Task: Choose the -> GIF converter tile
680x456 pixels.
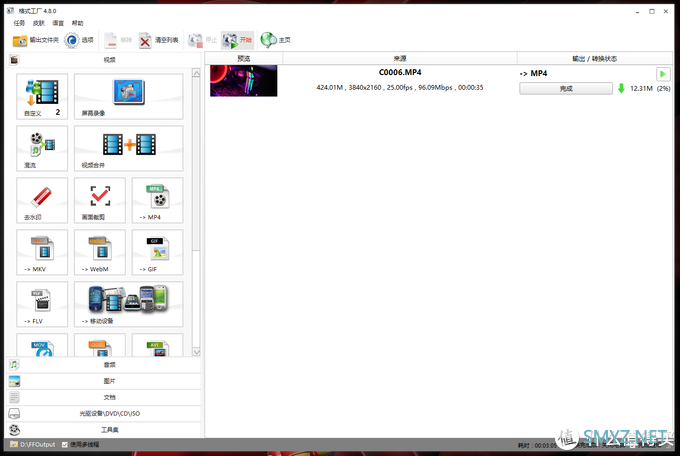Action: pos(157,253)
